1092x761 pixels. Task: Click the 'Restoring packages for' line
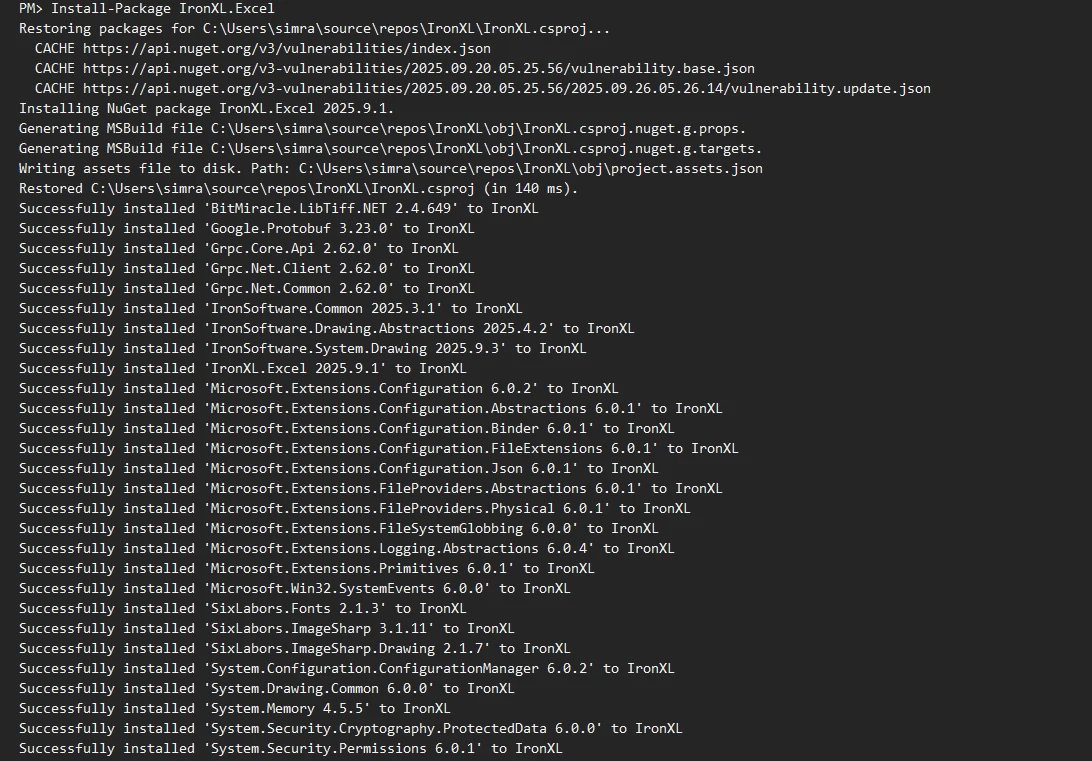pos(314,28)
